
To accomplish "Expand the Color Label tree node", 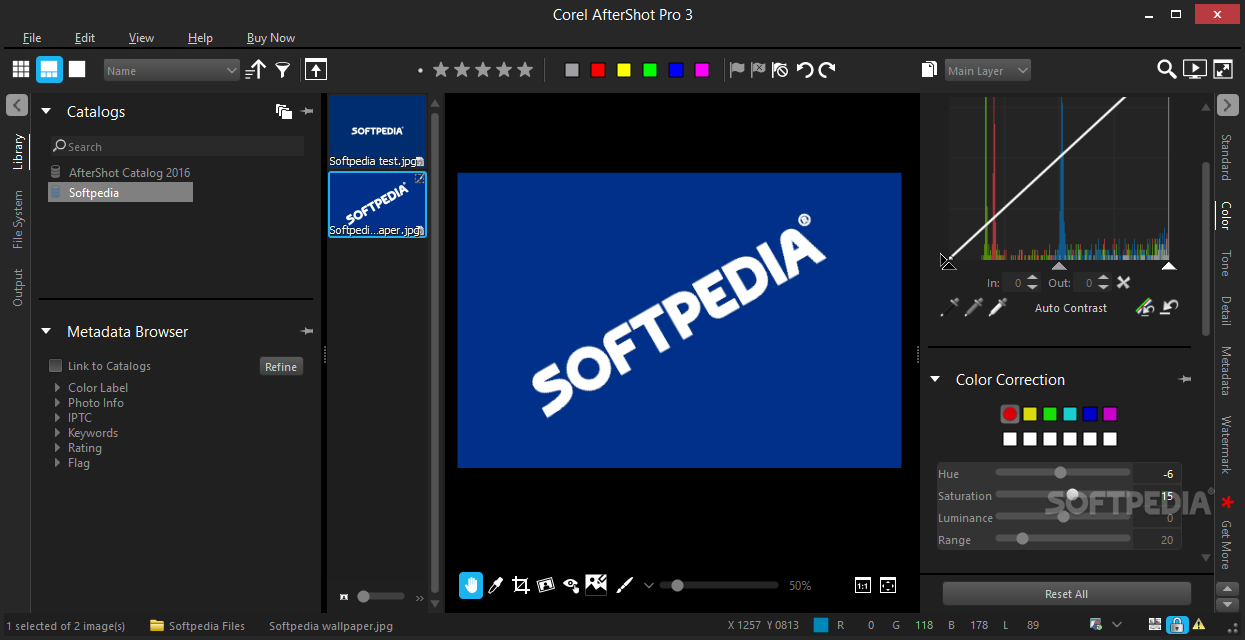I will coord(58,388).
